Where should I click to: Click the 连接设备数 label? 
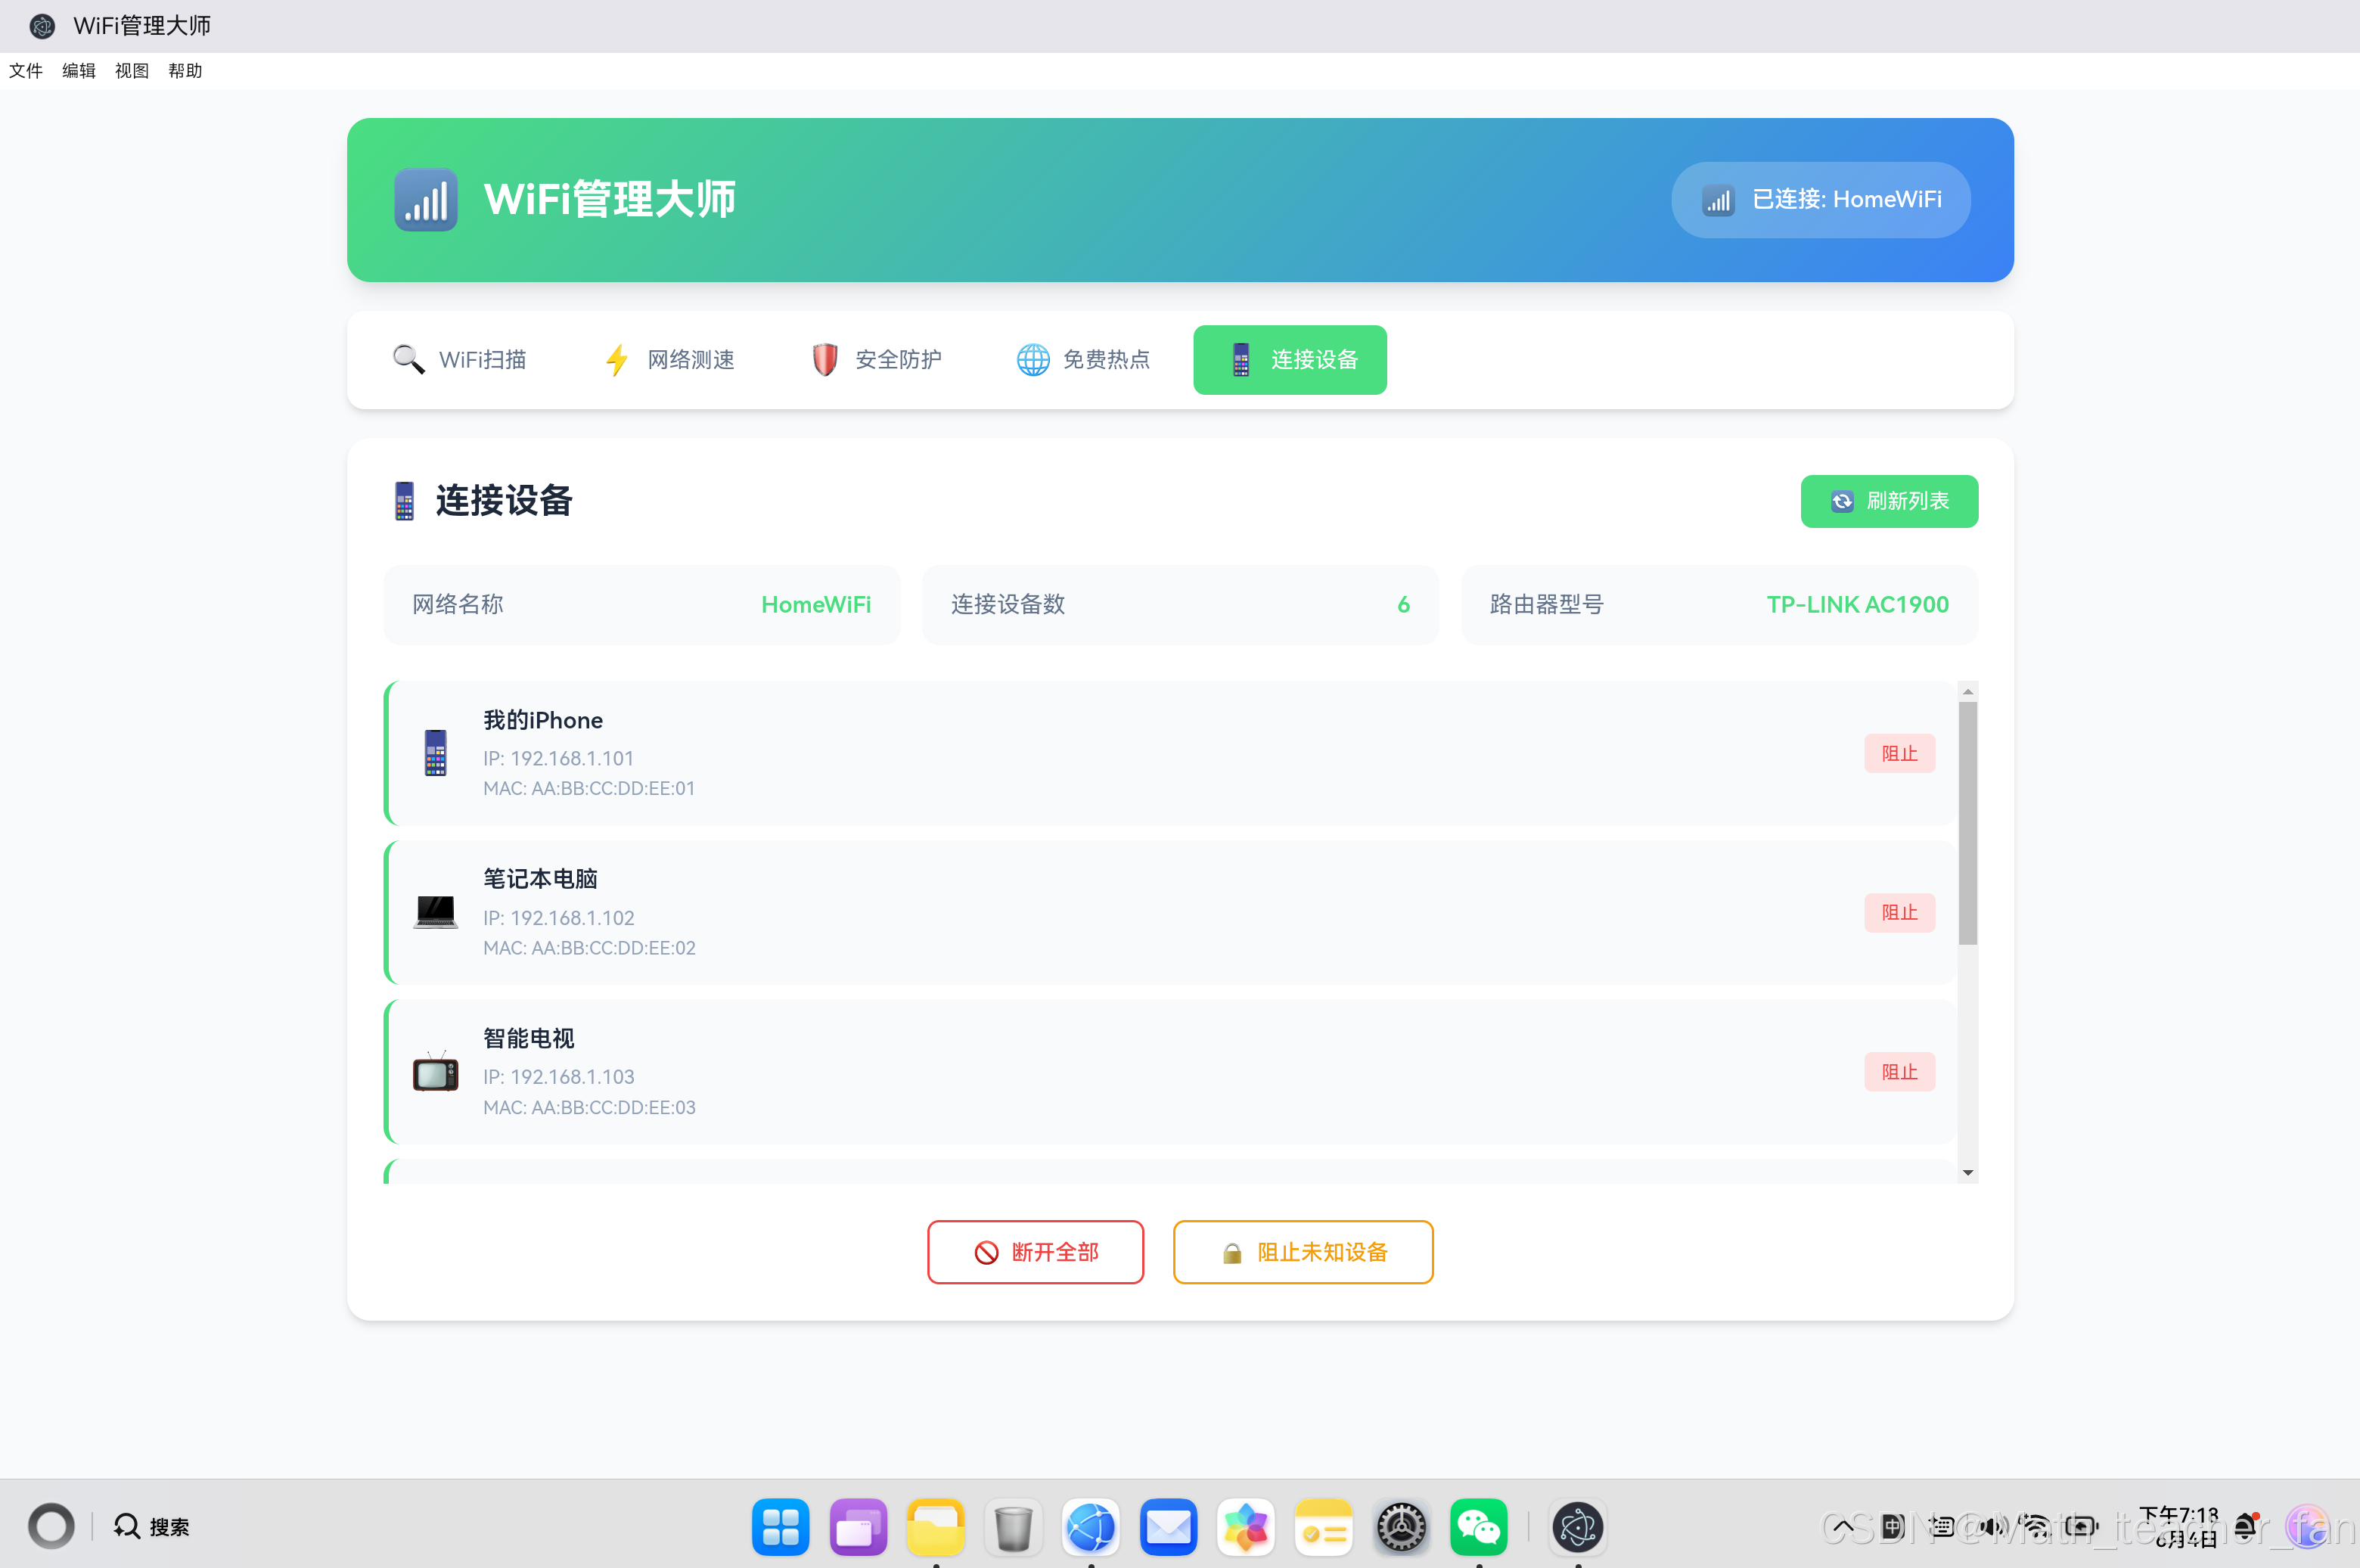tap(1008, 605)
